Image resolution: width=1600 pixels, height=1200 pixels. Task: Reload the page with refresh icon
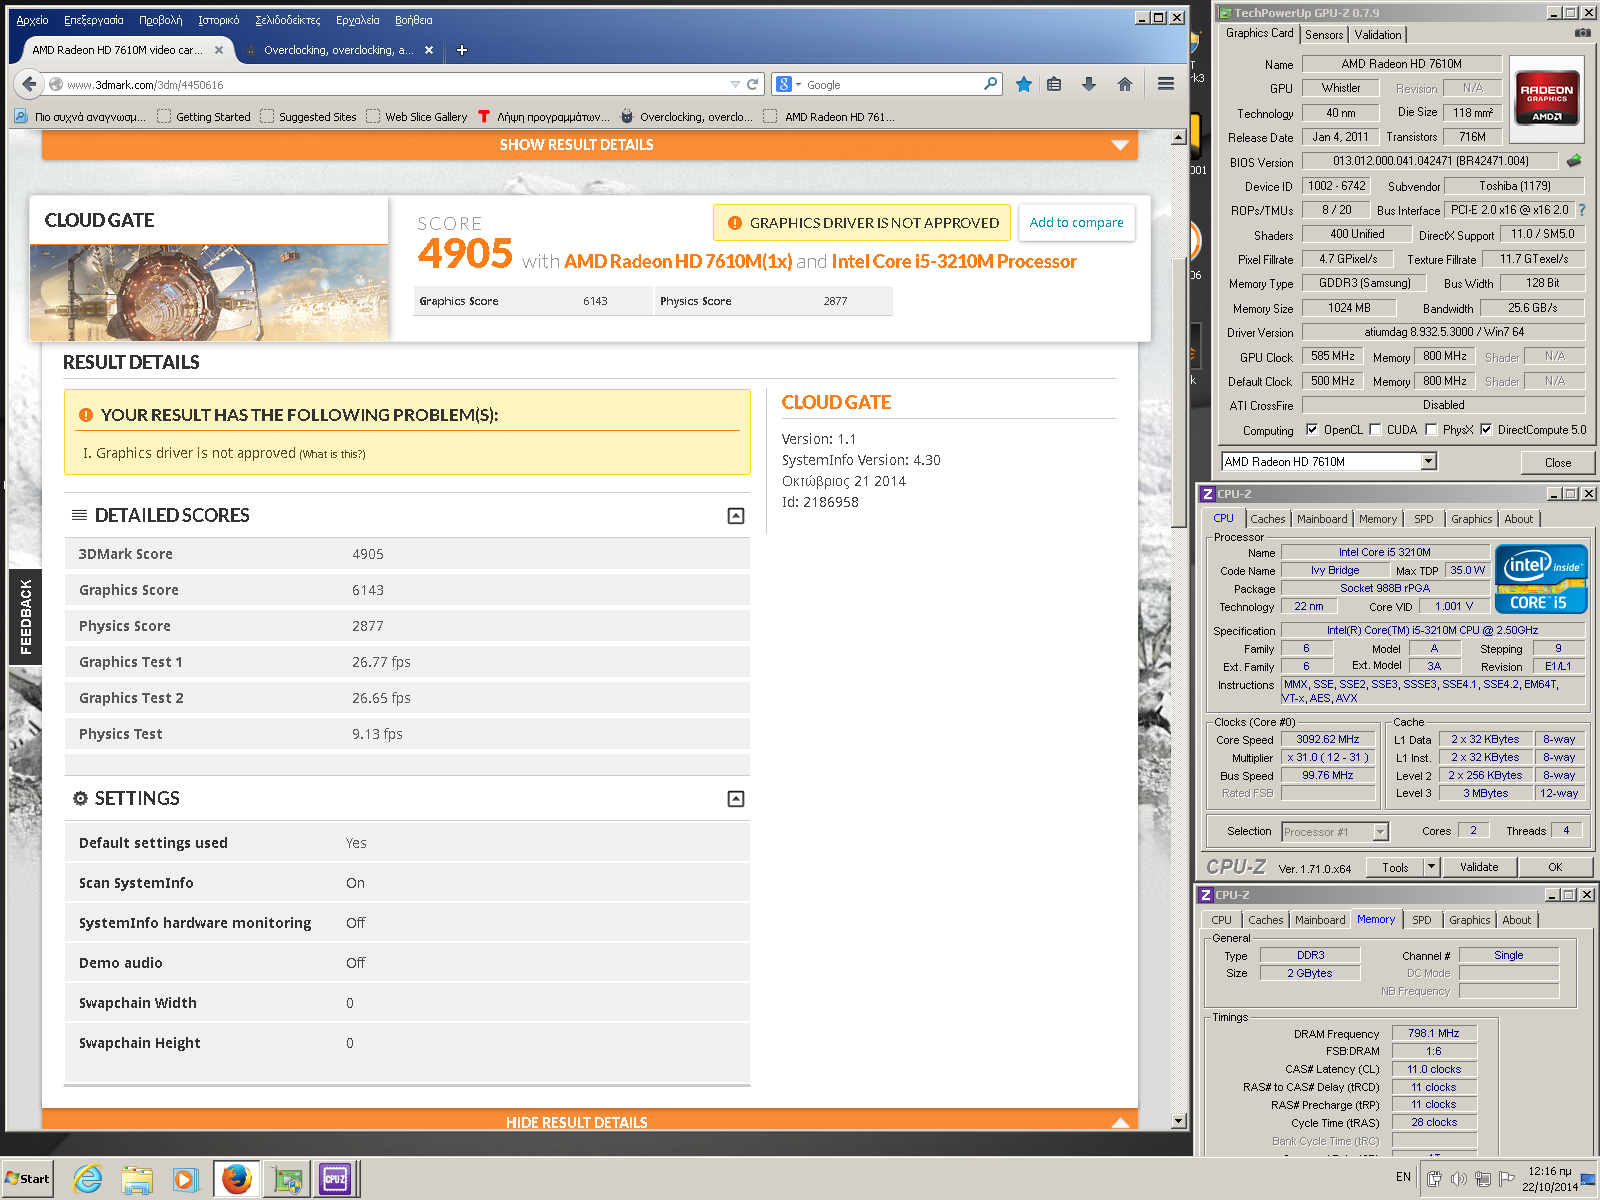click(x=752, y=84)
